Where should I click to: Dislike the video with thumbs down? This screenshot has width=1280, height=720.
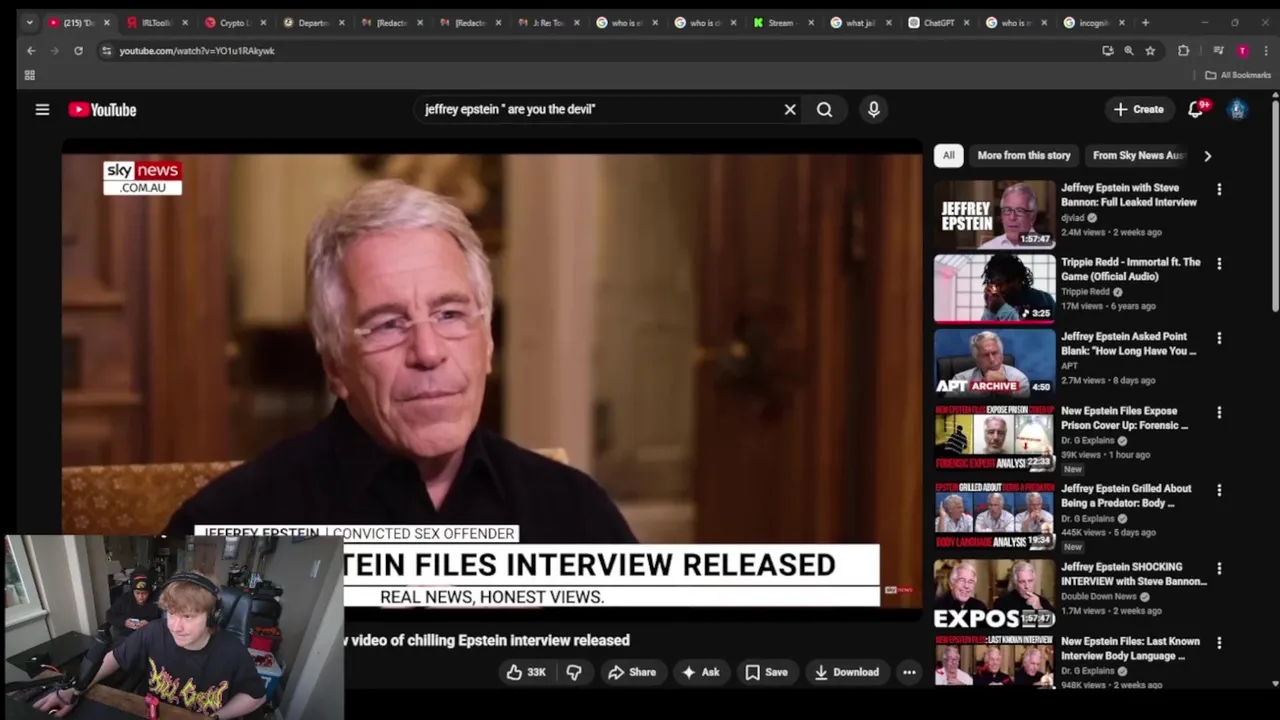coord(574,672)
